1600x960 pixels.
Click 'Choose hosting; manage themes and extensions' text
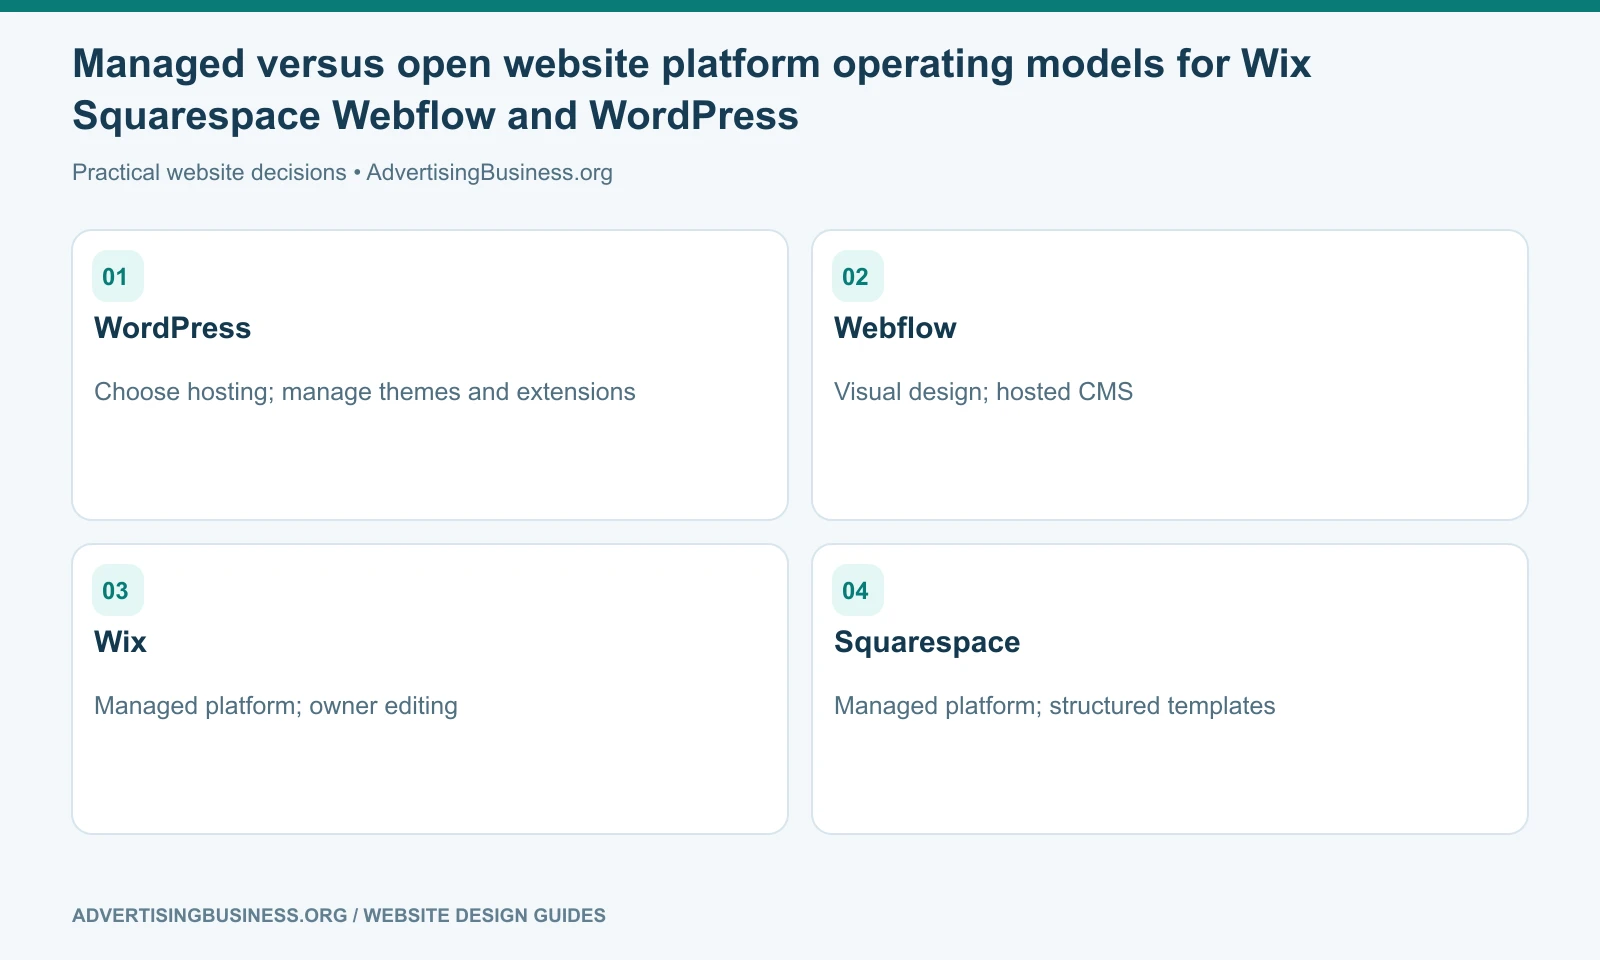[365, 392]
